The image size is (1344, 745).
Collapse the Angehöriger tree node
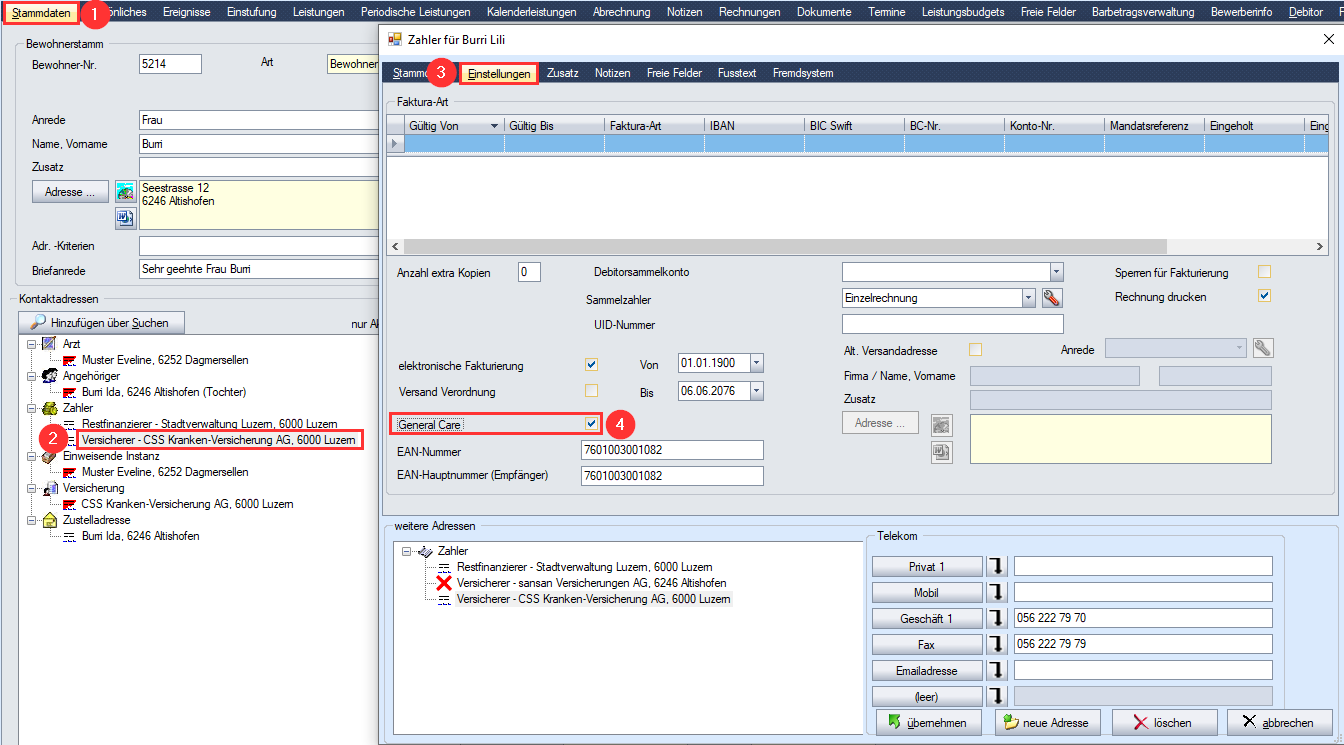pos(31,376)
